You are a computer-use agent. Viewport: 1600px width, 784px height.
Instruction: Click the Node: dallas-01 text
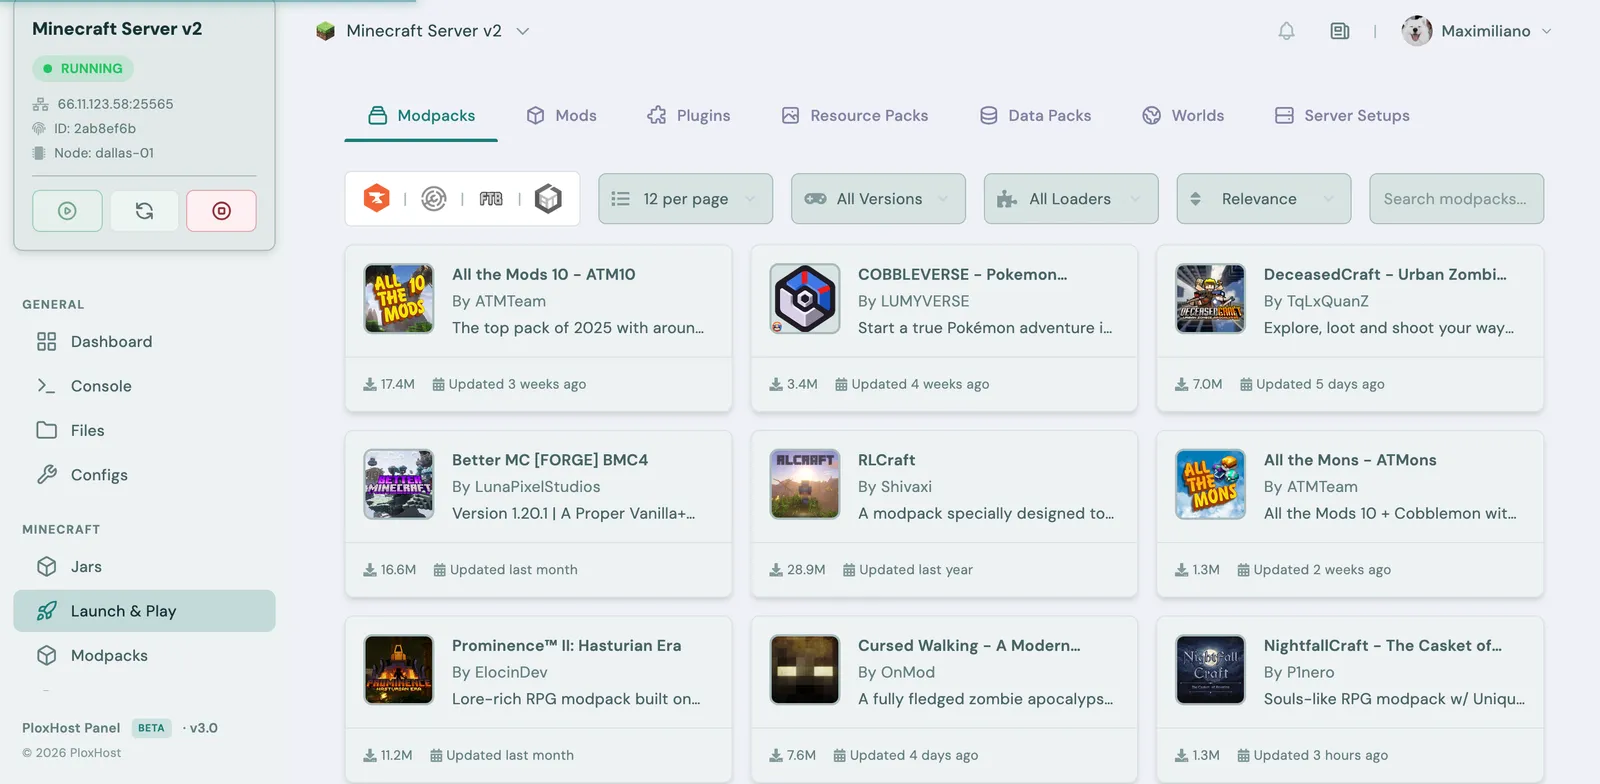104,153
